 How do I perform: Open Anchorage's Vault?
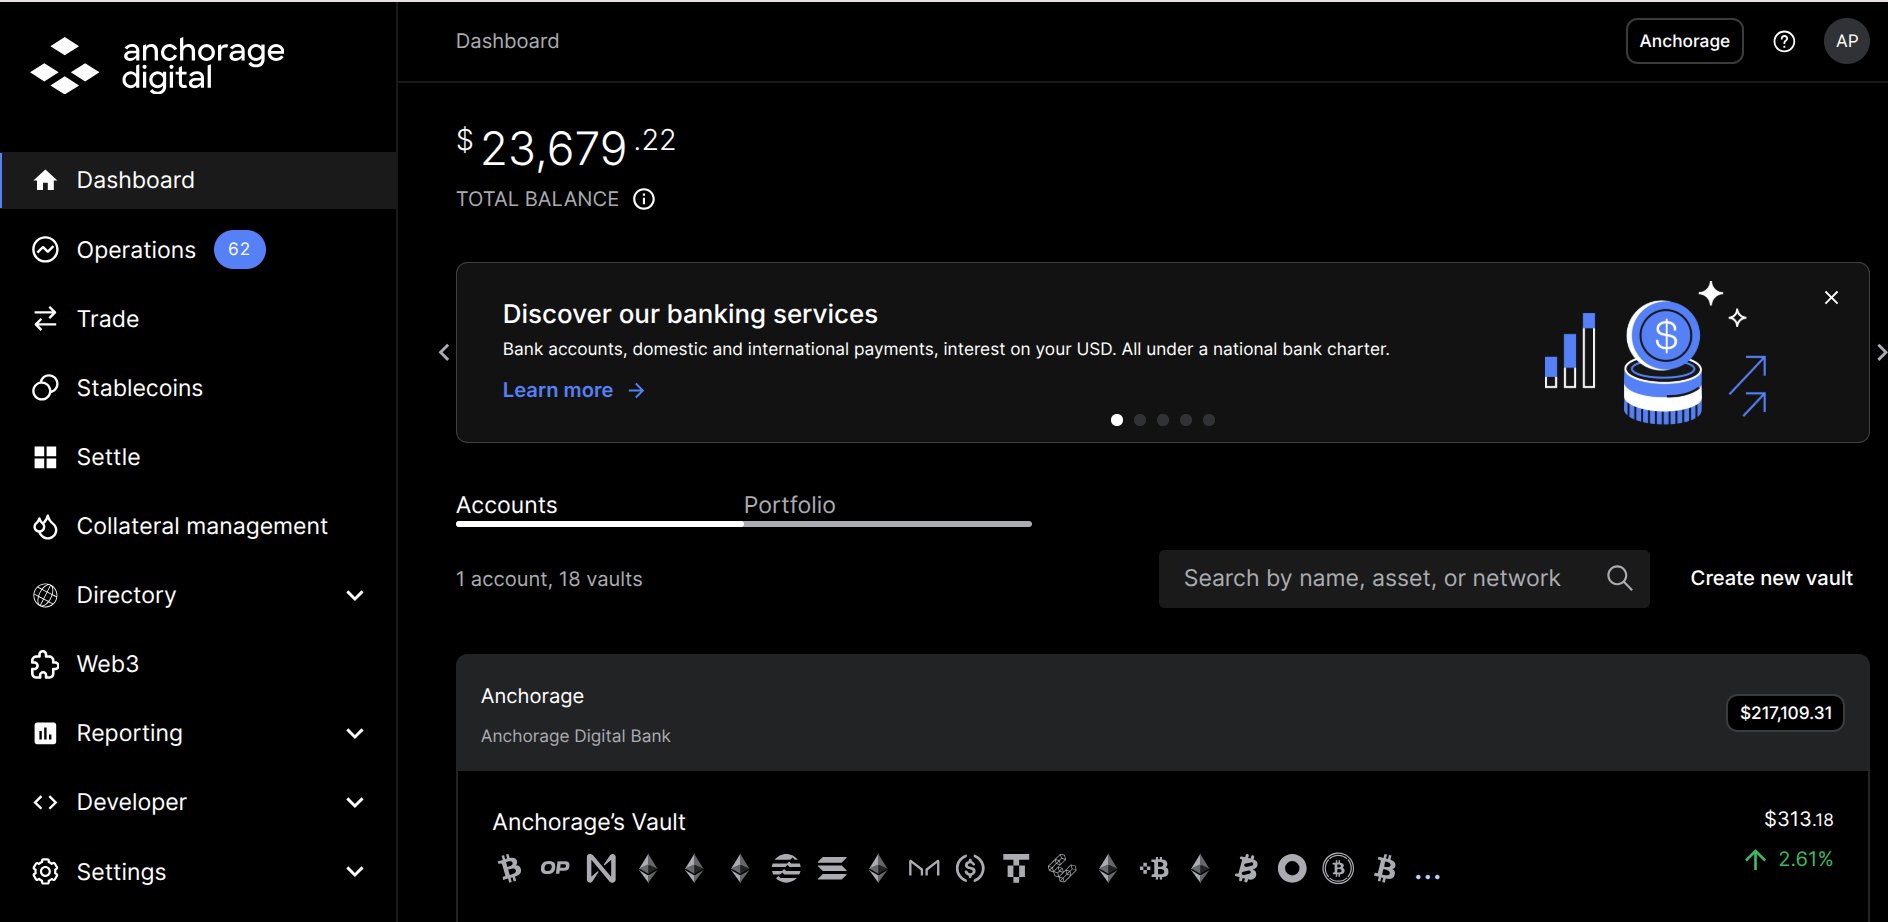pos(588,822)
